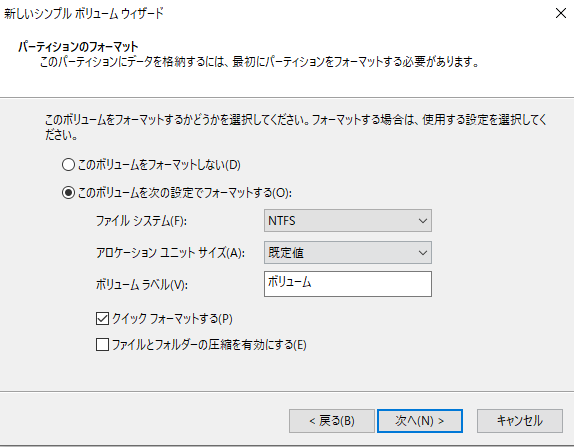Select 'このボリュームを次の設定でフォーマットする' radio button
This screenshot has height=447, width=574.
[68, 193]
